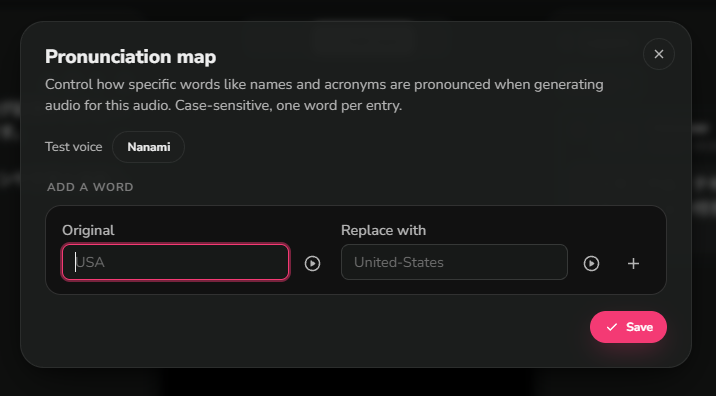Focus the Original word input field

tap(175, 262)
